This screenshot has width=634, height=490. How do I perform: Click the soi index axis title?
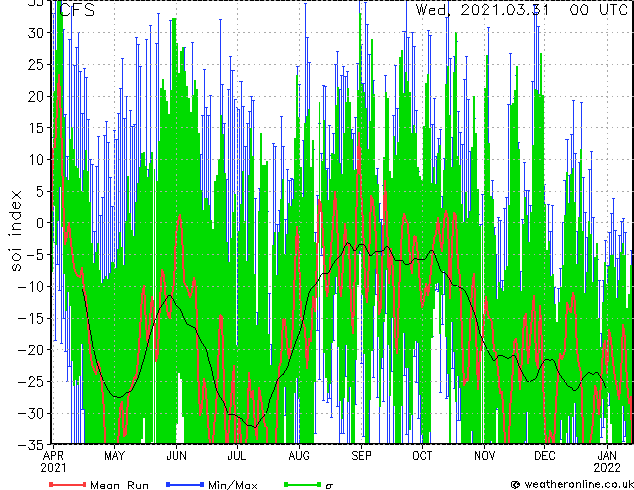[16, 231]
